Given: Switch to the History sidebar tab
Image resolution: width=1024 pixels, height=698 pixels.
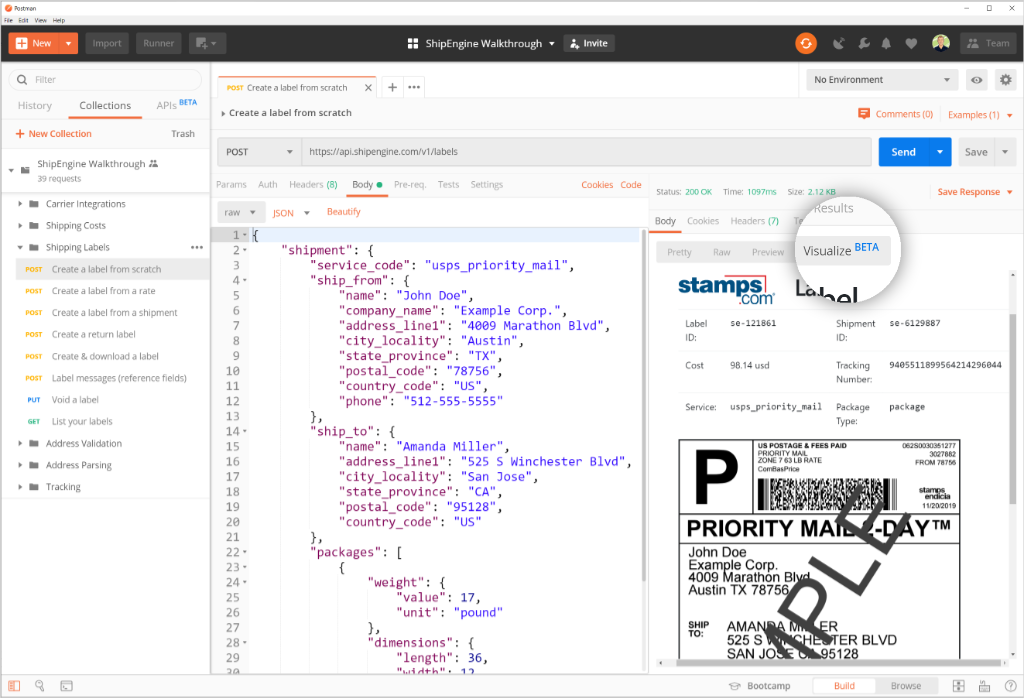Looking at the screenshot, I should pos(35,105).
